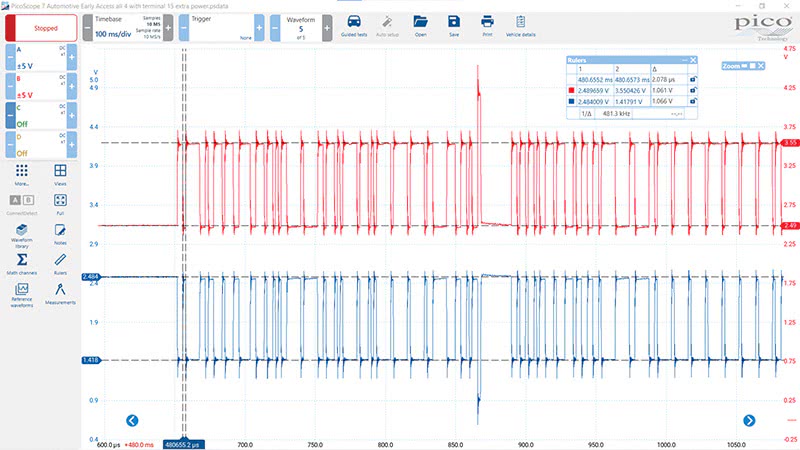Screen dimensions: 800x450
Task: Open Channel B ±5 V options
Action: pos(41,86)
